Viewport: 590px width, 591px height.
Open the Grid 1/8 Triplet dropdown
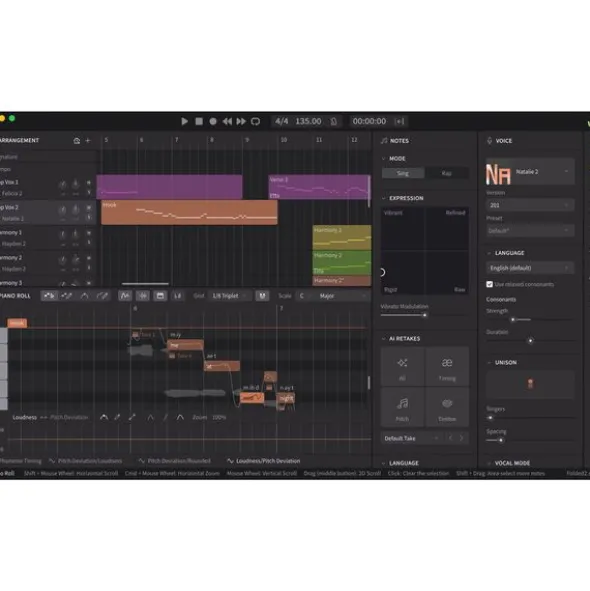click(x=230, y=296)
